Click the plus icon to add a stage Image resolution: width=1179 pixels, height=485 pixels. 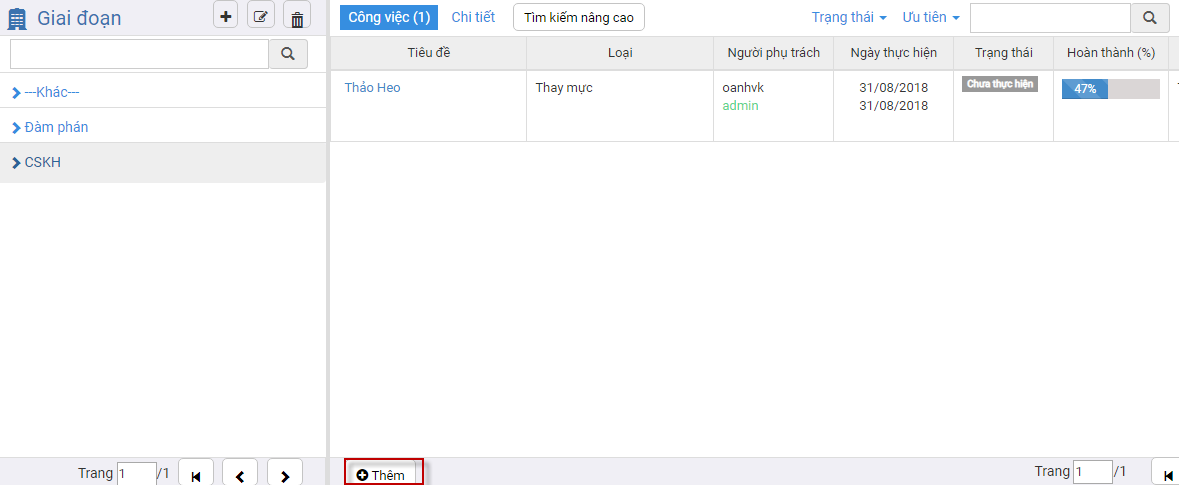(225, 16)
